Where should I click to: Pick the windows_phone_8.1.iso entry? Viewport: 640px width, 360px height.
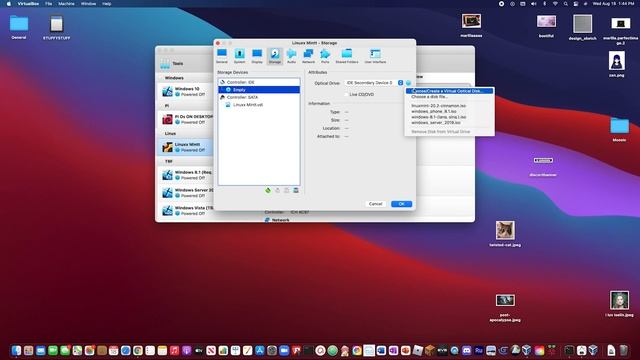[449, 111]
